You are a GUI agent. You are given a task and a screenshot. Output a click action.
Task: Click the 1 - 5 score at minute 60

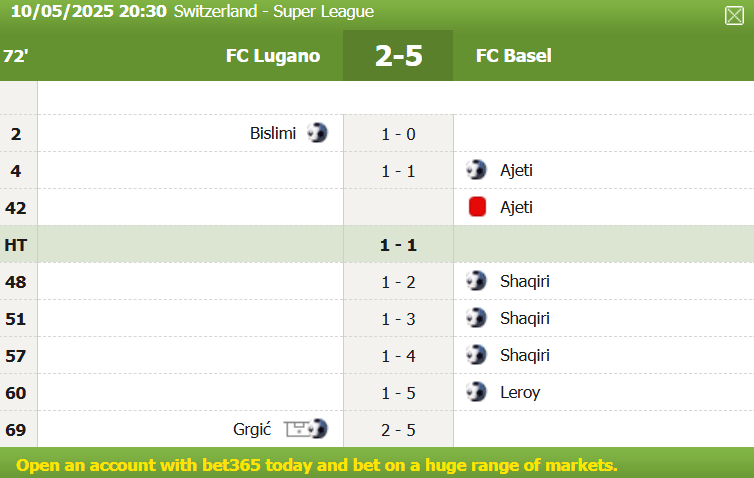(x=398, y=392)
